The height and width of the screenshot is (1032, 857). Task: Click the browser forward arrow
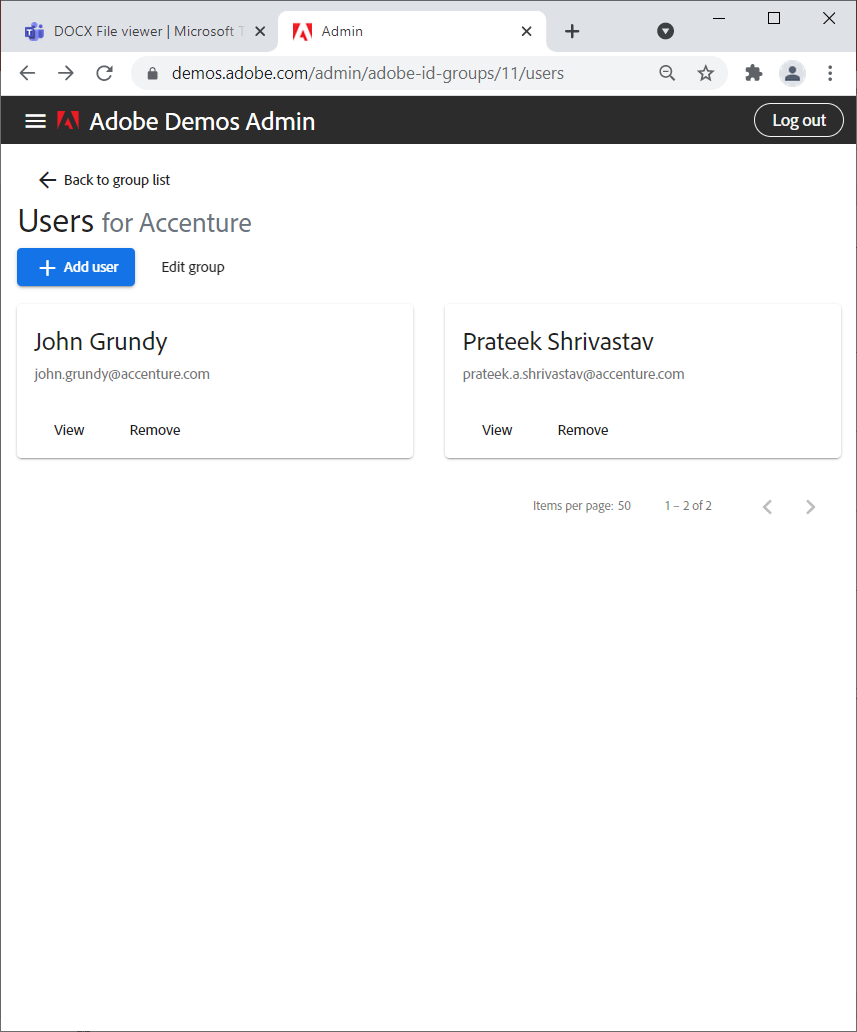click(x=66, y=73)
